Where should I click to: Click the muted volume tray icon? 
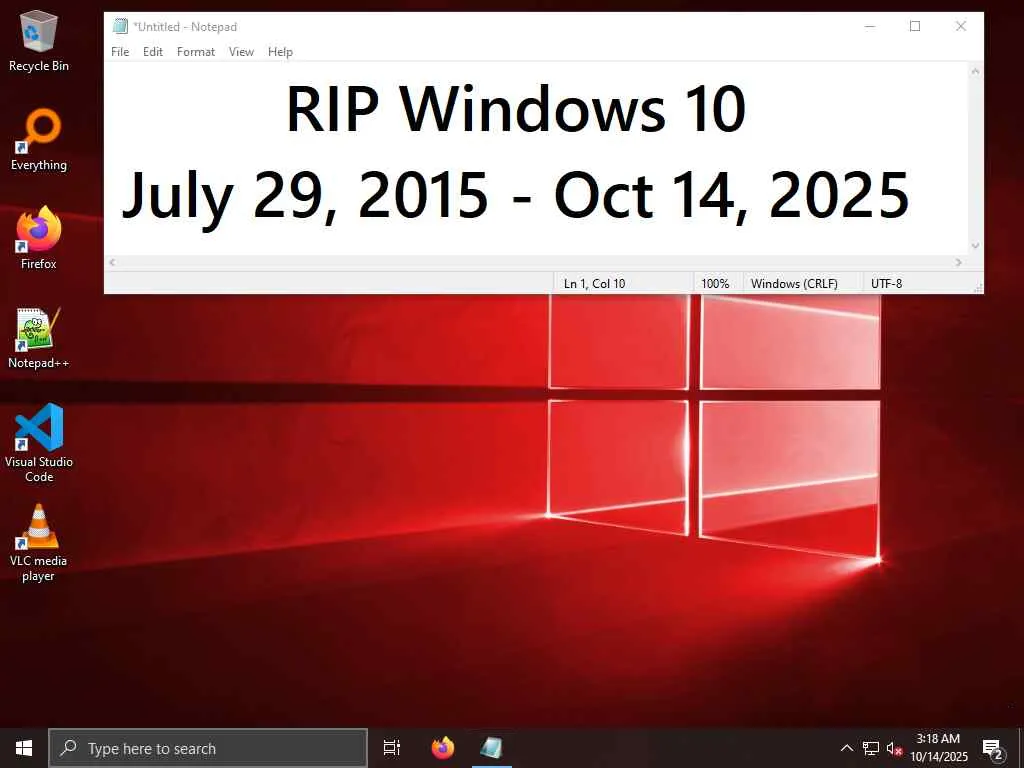894,748
